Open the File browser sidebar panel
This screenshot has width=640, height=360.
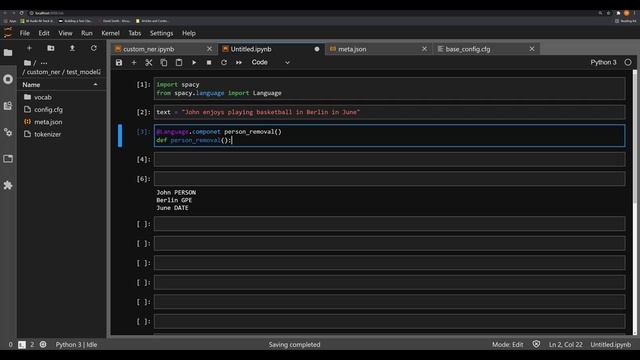8,53
